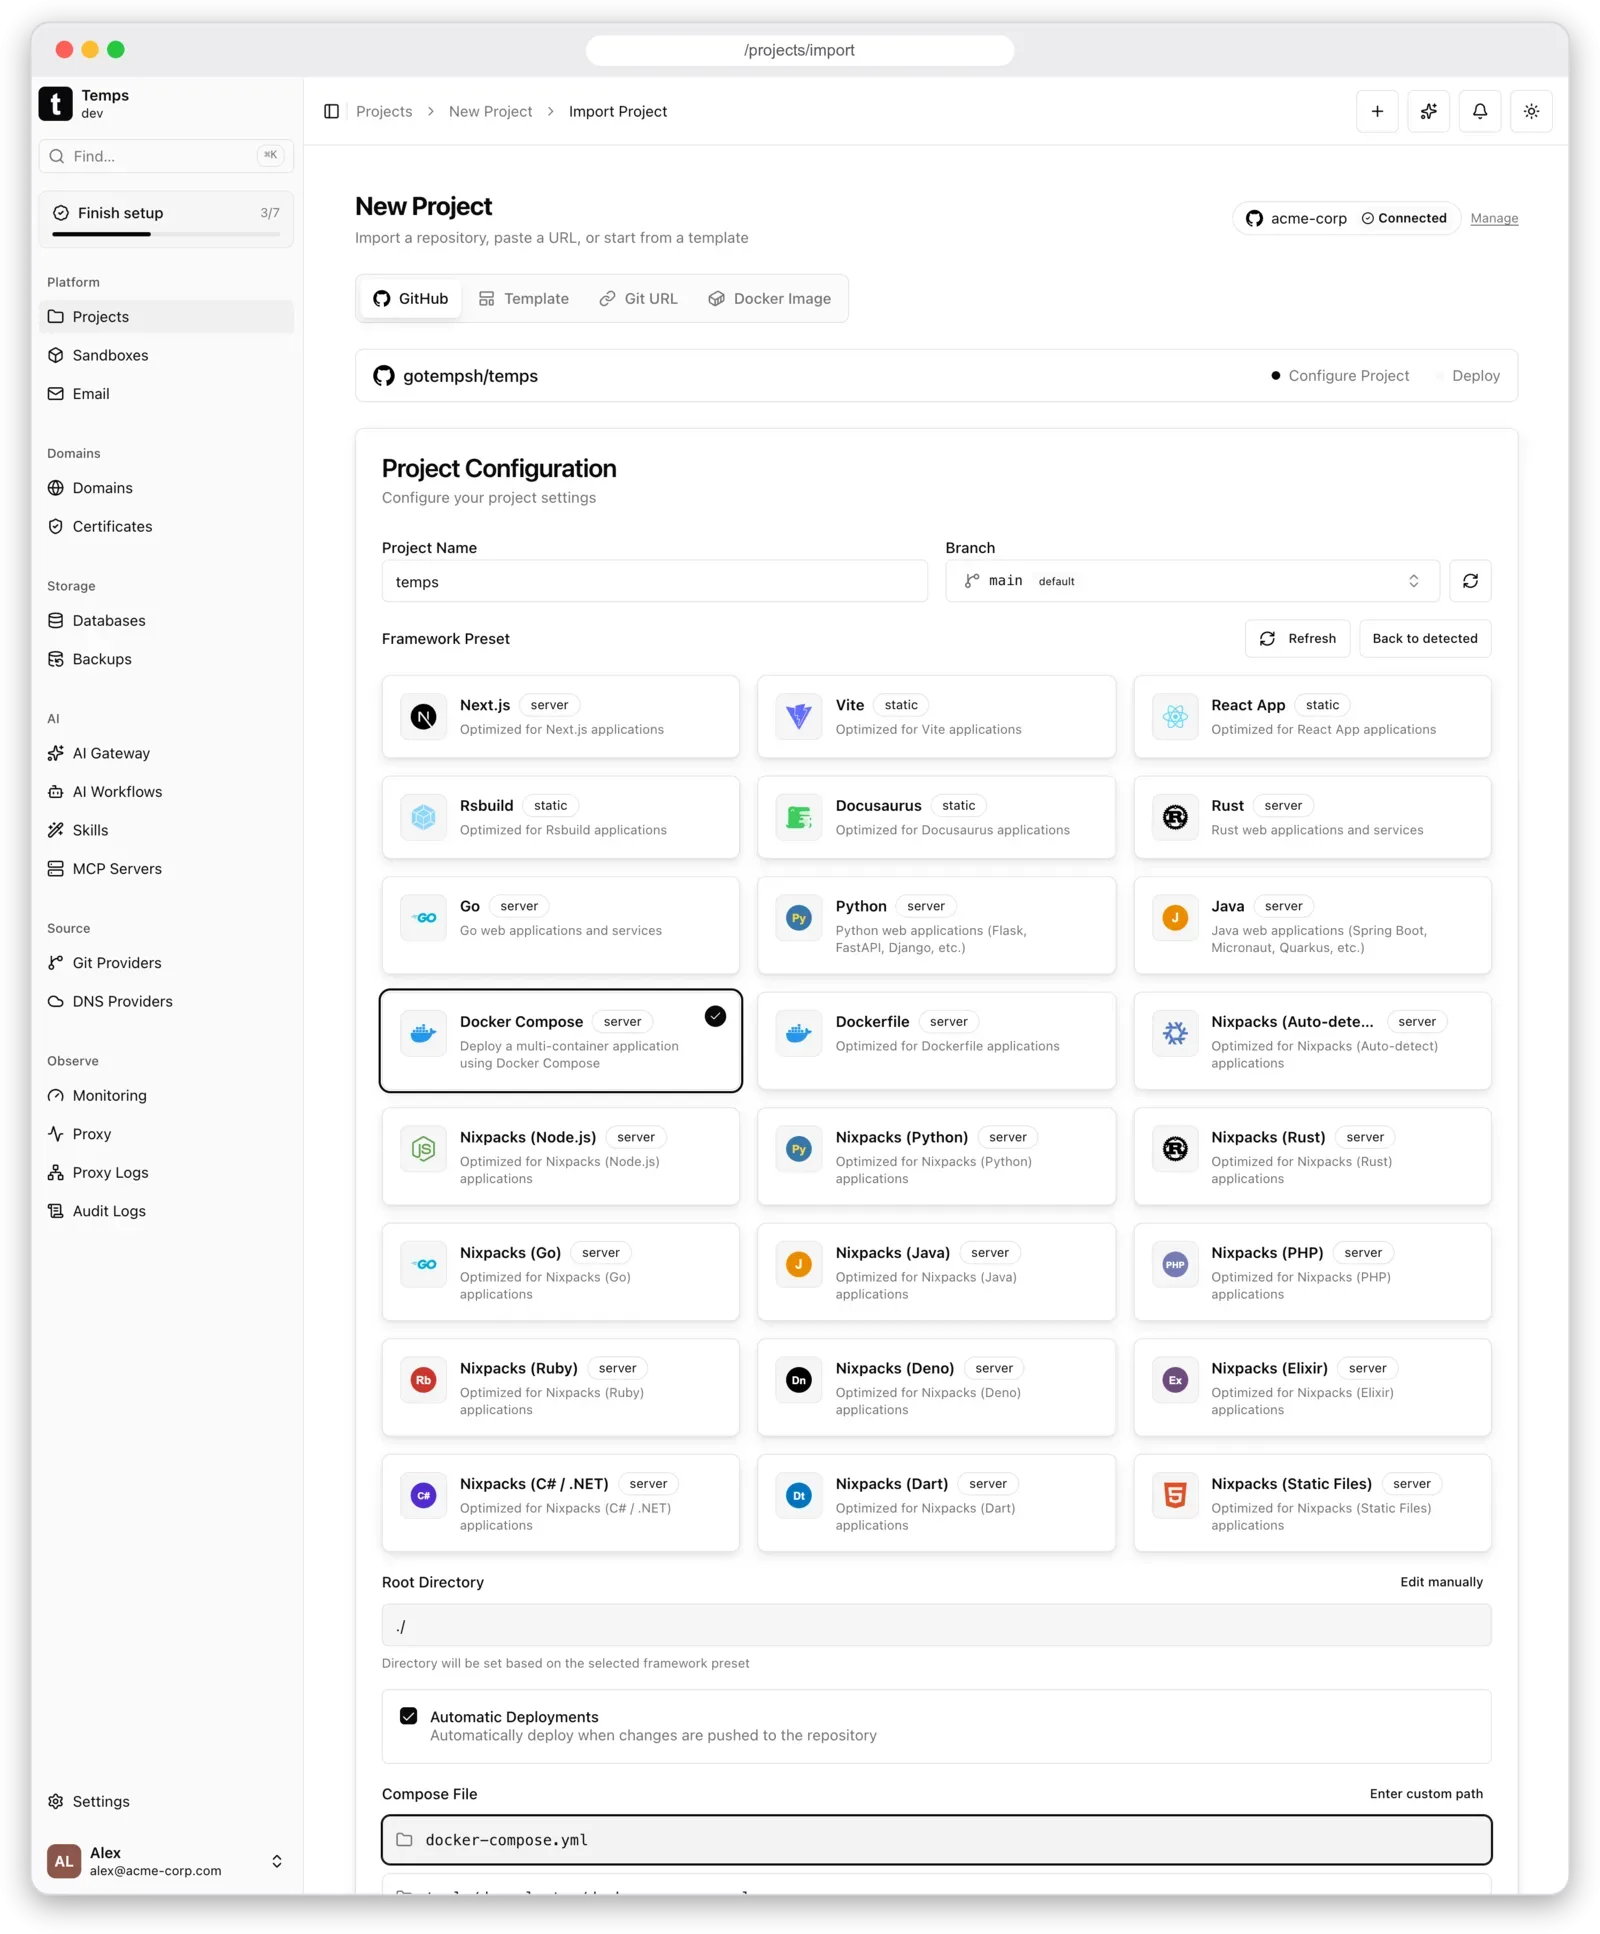
Task: Click Edit manually for root directory
Action: click(x=1441, y=1581)
